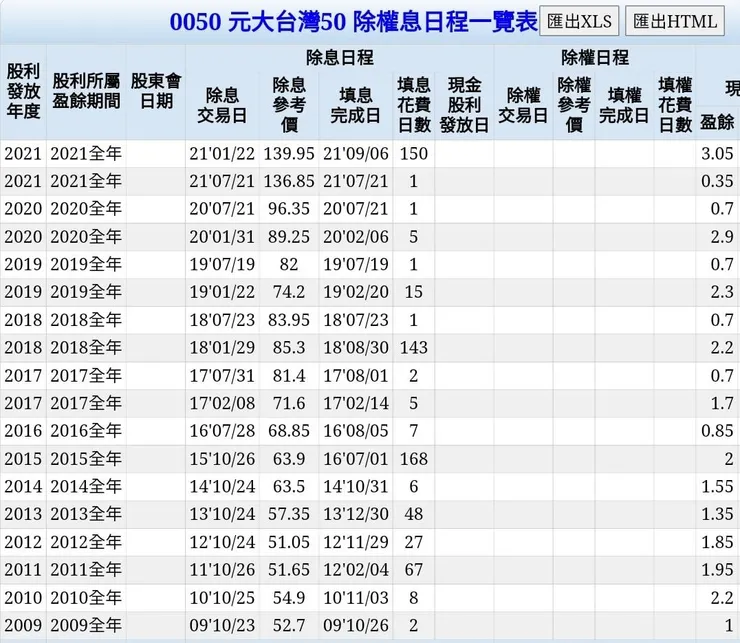Image resolution: width=740 pixels, height=643 pixels.
Task: Click the 匯出XLS export button
Action: coord(579,21)
